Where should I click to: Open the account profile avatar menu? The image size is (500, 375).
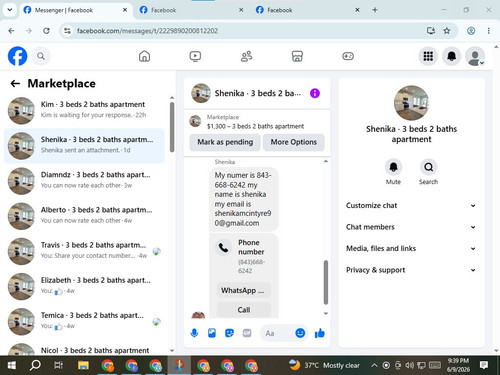coord(475,56)
